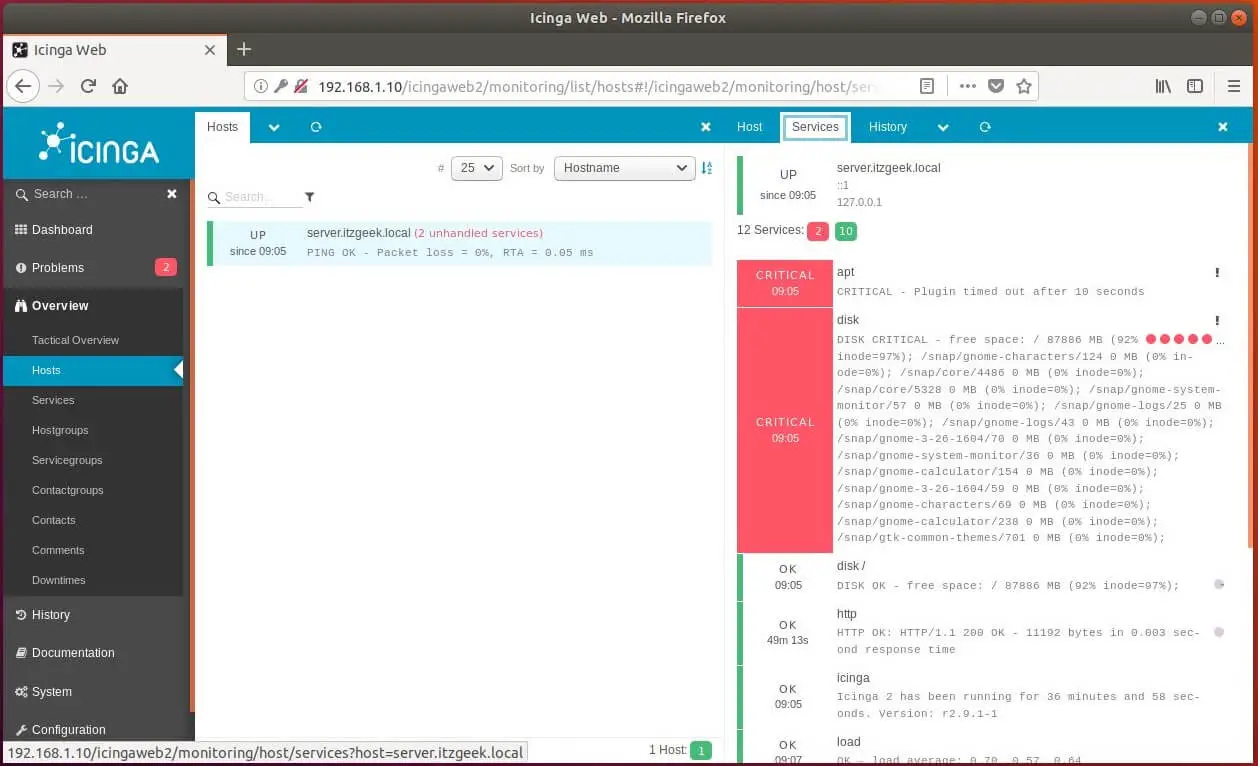
Task: Go back with the browser back arrow
Action: pyautogui.click(x=24, y=86)
